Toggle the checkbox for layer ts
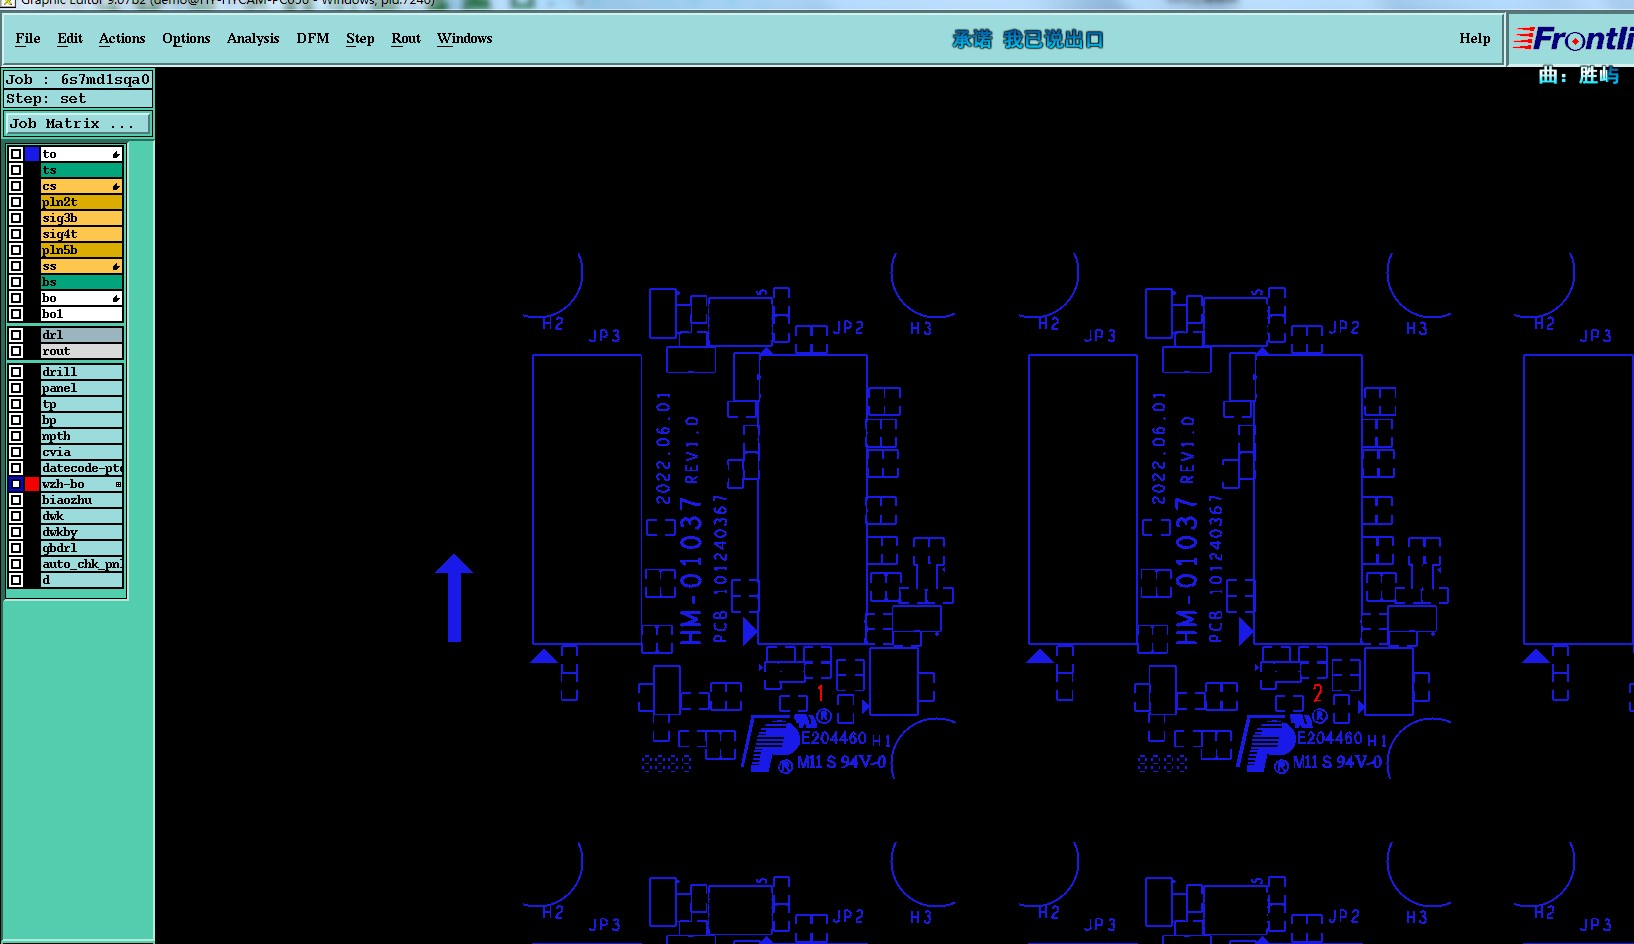The image size is (1634, 944). click(16, 170)
